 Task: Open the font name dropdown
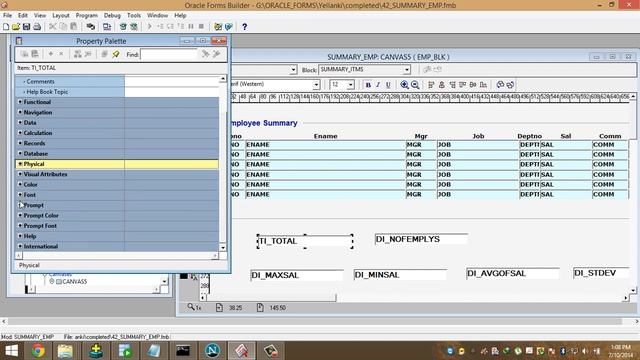click(316, 85)
